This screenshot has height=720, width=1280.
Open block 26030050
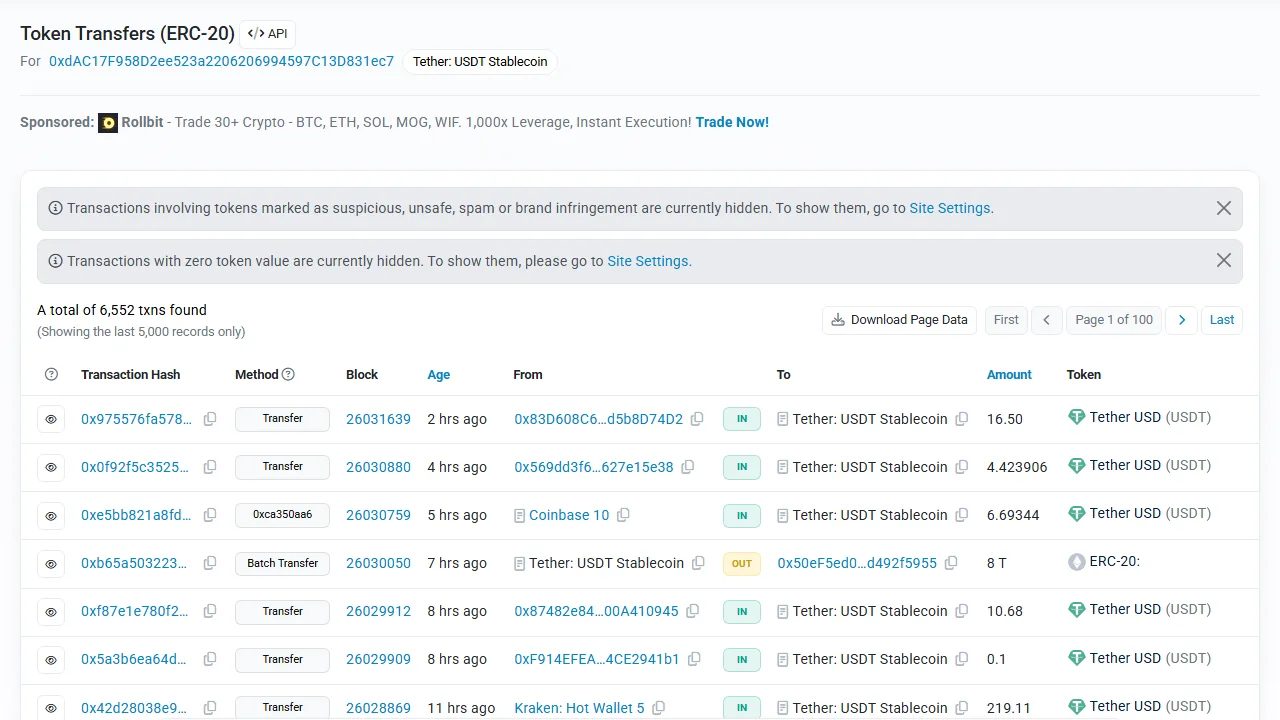point(378,563)
